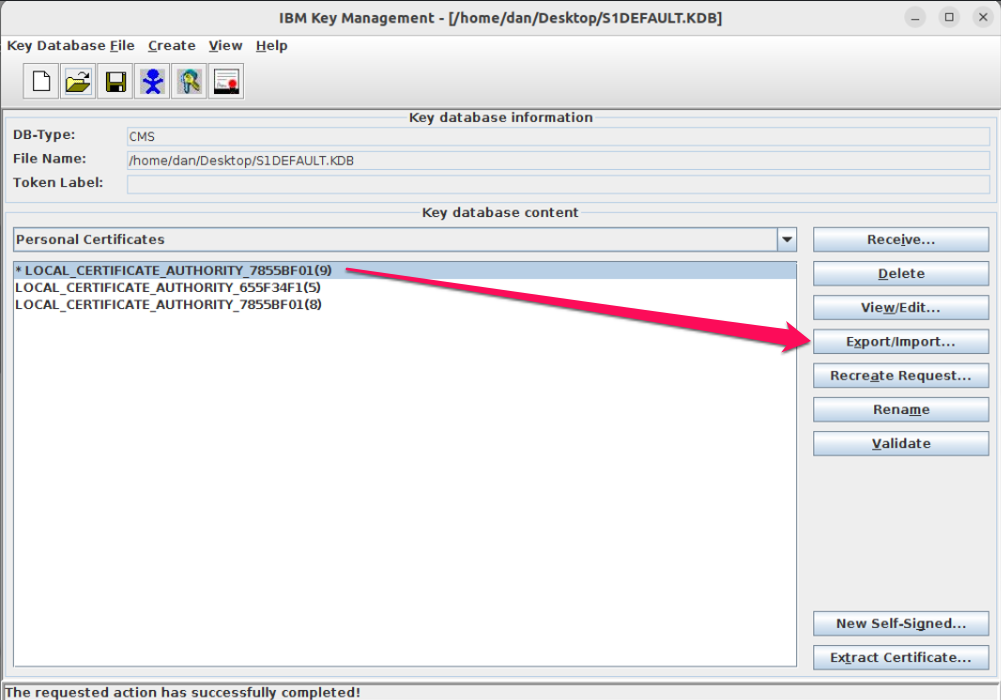Image resolution: width=1001 pixels, height=700 pixels.
Task: Open the Create menu
Action: pos(171,45)
